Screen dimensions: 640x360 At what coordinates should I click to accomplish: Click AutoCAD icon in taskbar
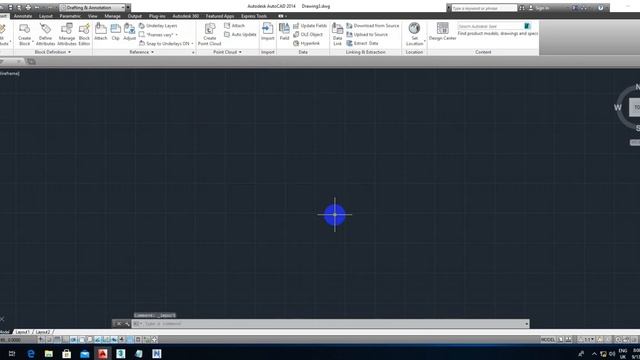(102, 353)
